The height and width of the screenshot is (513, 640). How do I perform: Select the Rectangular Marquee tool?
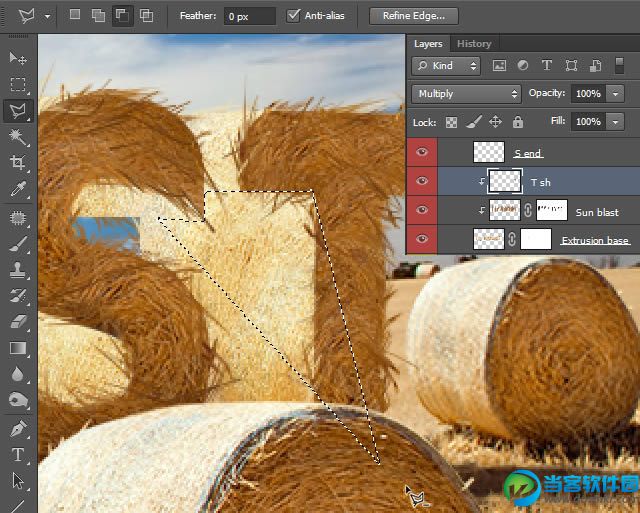point(18,85)
